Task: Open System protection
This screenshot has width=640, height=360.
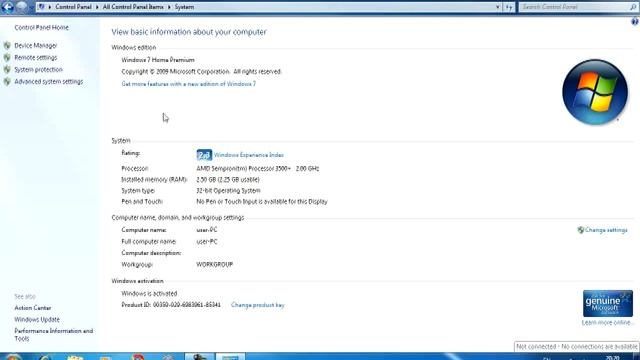Action: click(39, 70)
